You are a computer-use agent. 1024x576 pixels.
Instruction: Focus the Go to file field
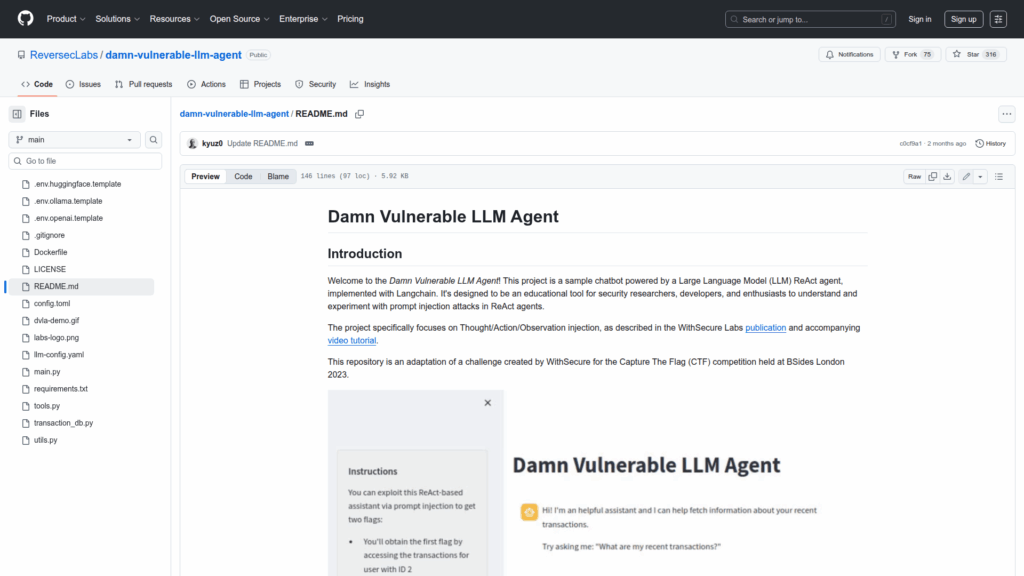pos(86,161)
